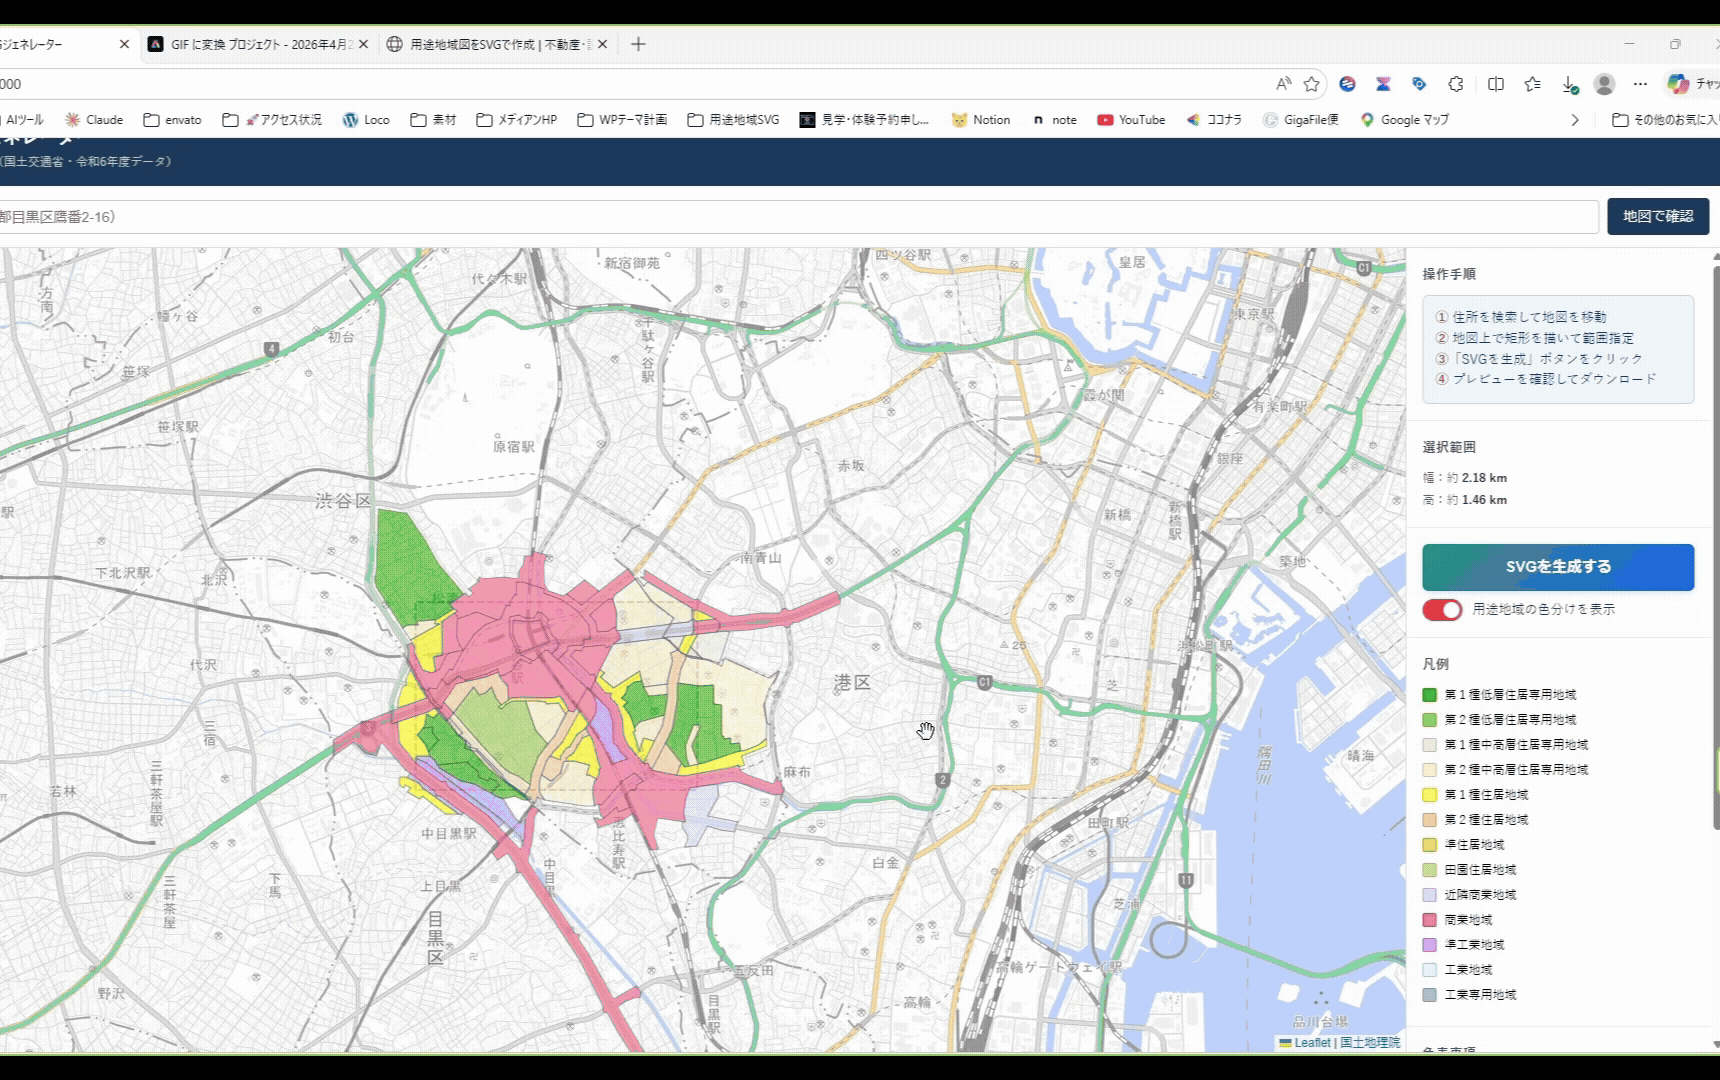Image resolution: width=1720 pixels, height=1080 pixels.
Task: Open Split Screen icon in toolbar
Action: tap(1496, 84)
